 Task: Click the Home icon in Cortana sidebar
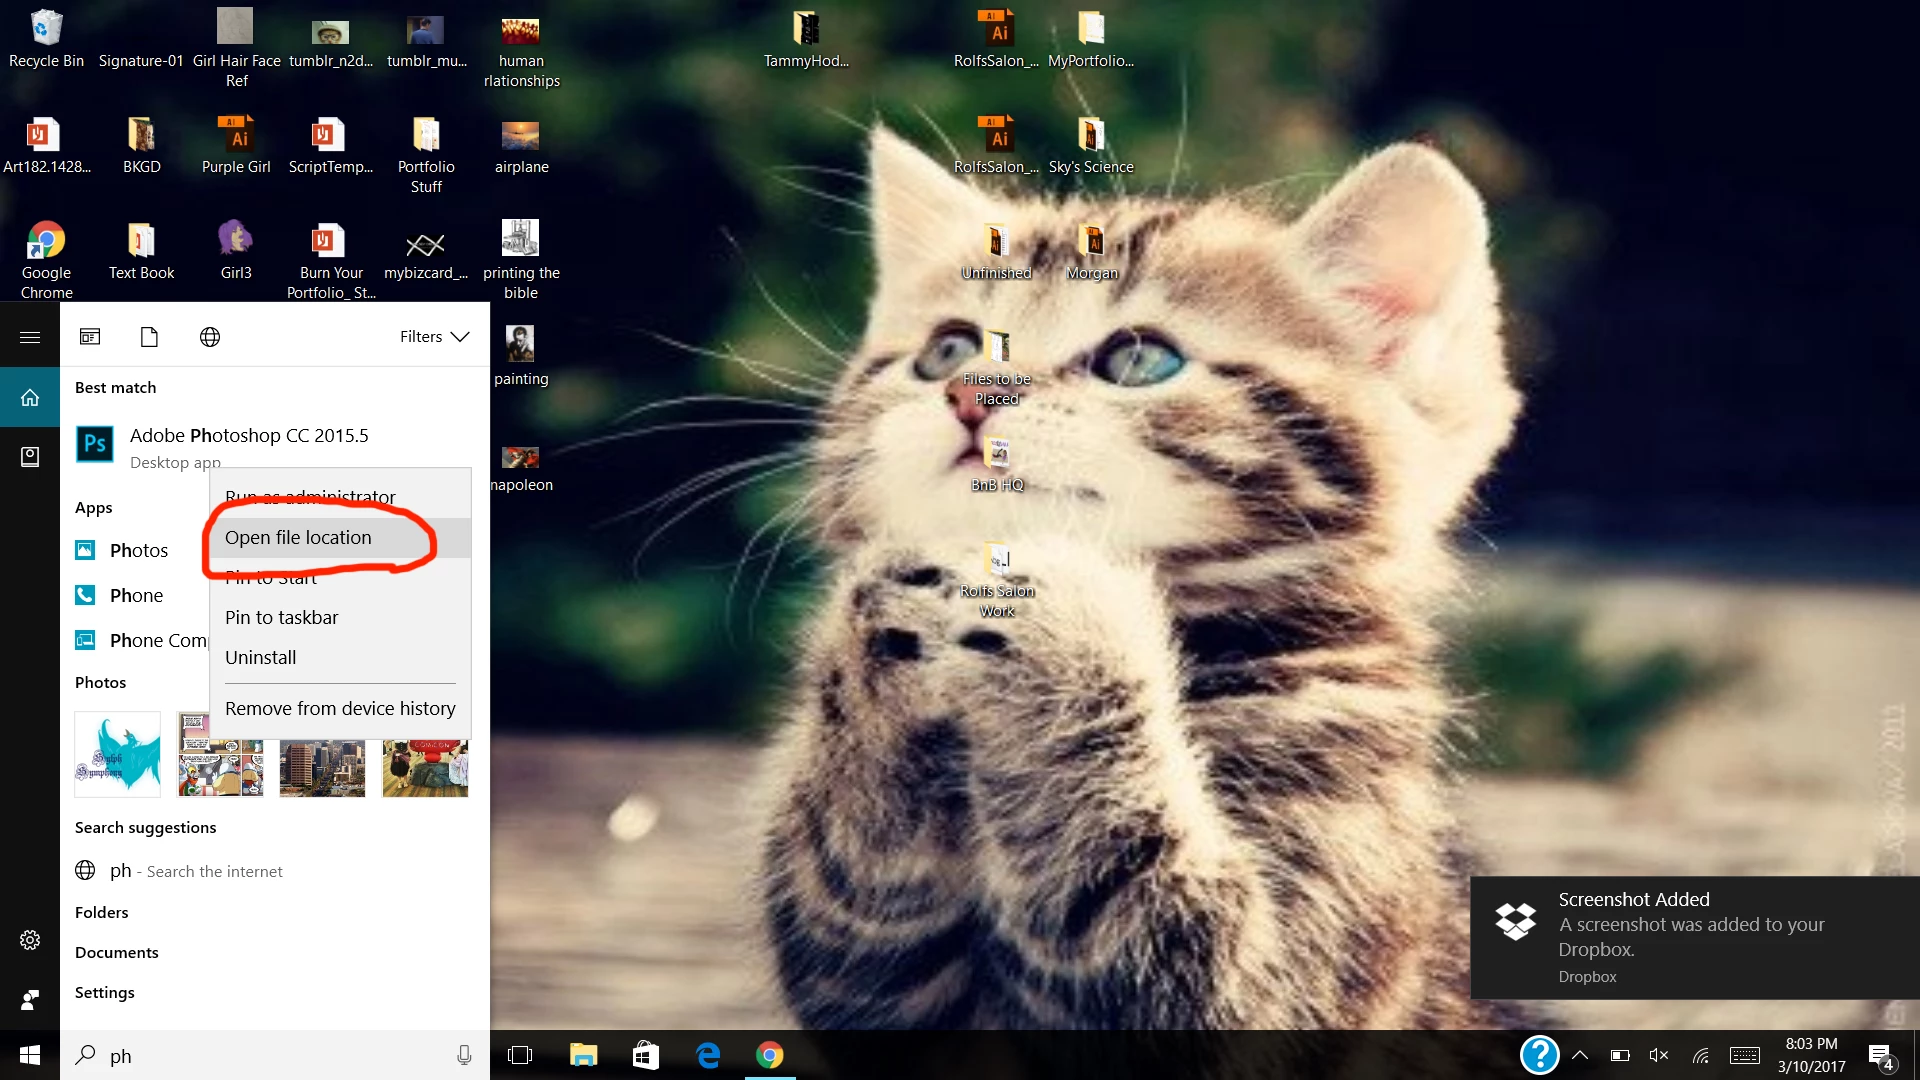30,397
